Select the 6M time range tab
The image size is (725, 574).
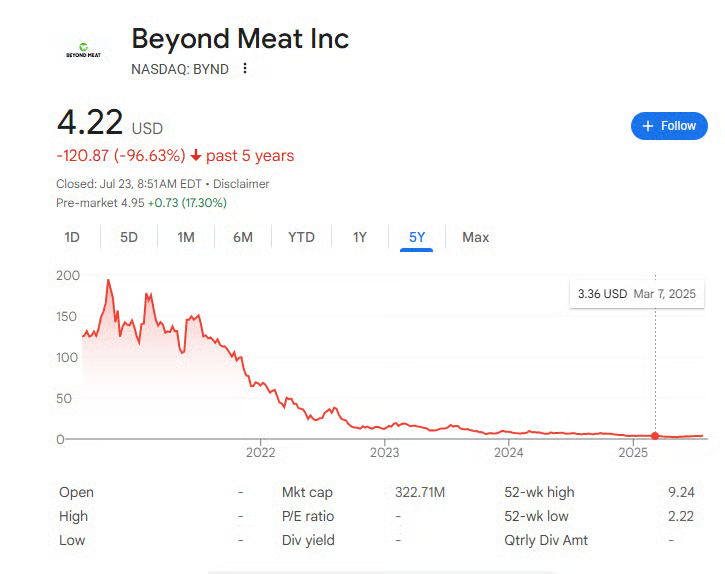(x=243, y=237)
